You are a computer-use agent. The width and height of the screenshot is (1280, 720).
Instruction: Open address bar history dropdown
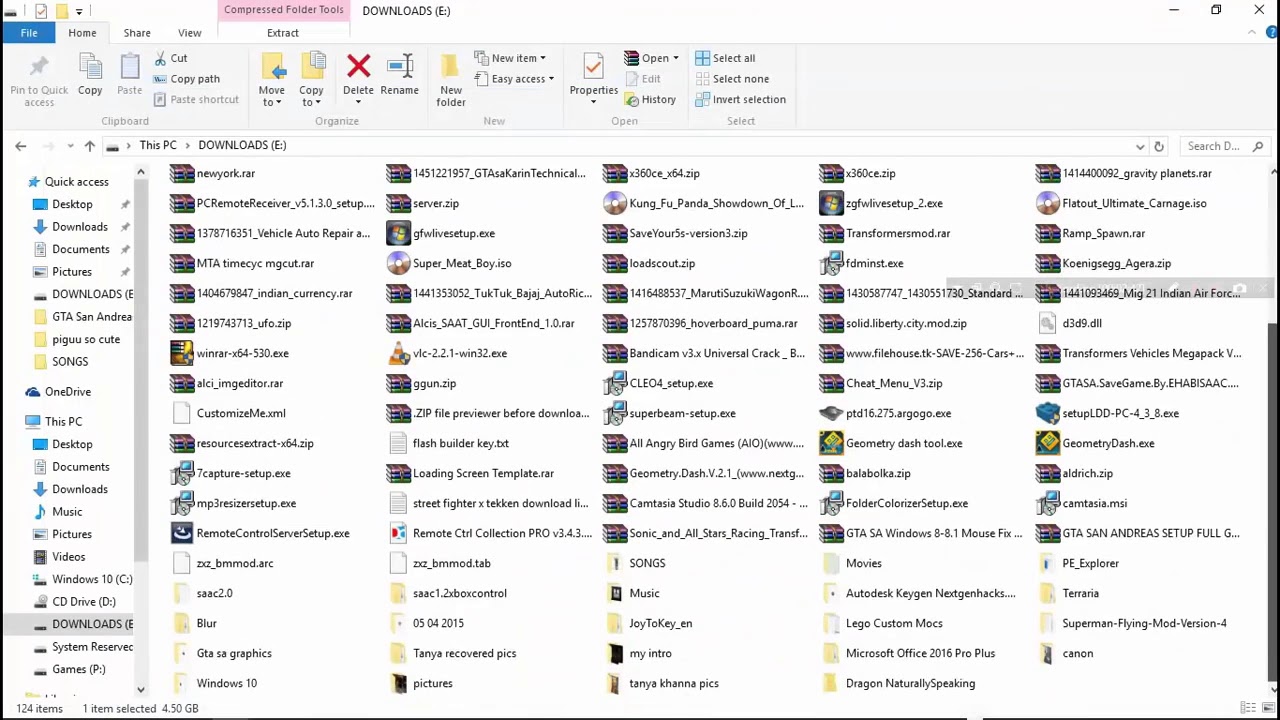(1140, 146)
